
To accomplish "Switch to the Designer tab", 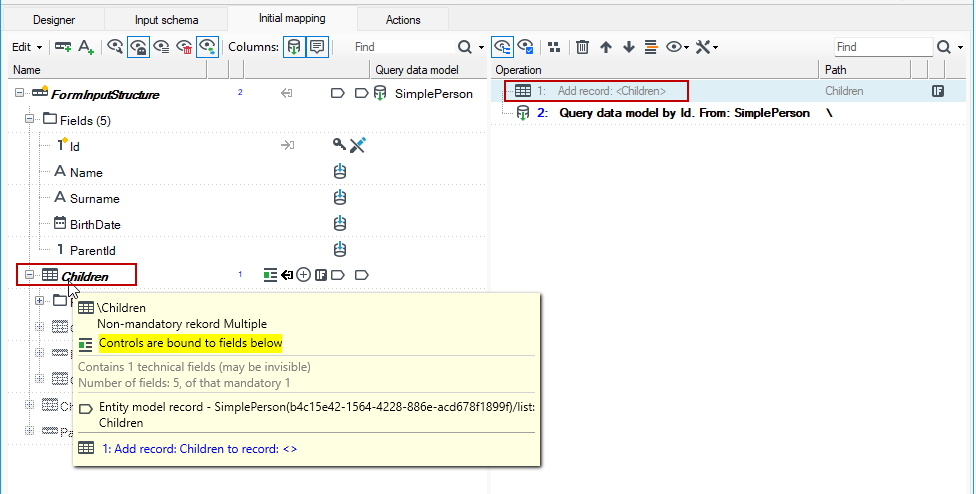I will point(54,20).
